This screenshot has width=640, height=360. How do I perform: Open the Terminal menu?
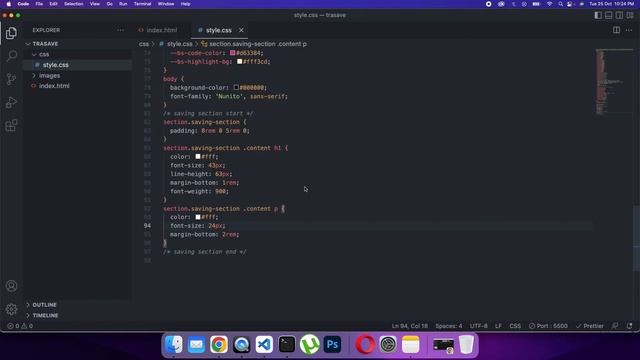point(142,4)
